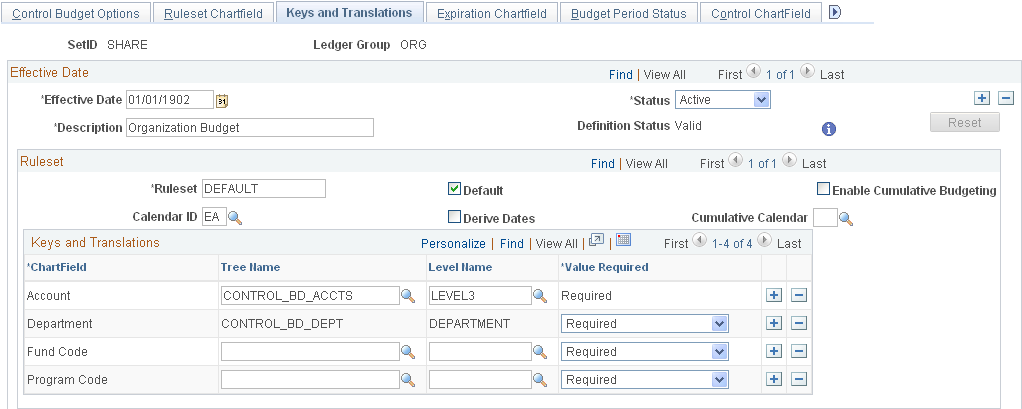
Task: Click into the Description text field
Action: point(250,128)
